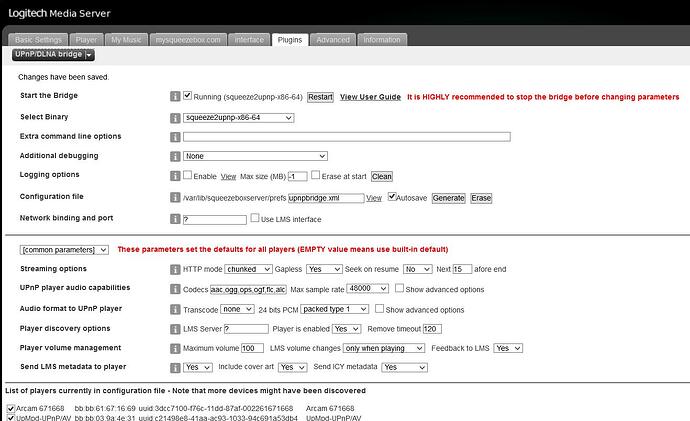Viewport: 690px width, 421px height.
Task: Focus the Extra command line options field
Action: (347, 137)
